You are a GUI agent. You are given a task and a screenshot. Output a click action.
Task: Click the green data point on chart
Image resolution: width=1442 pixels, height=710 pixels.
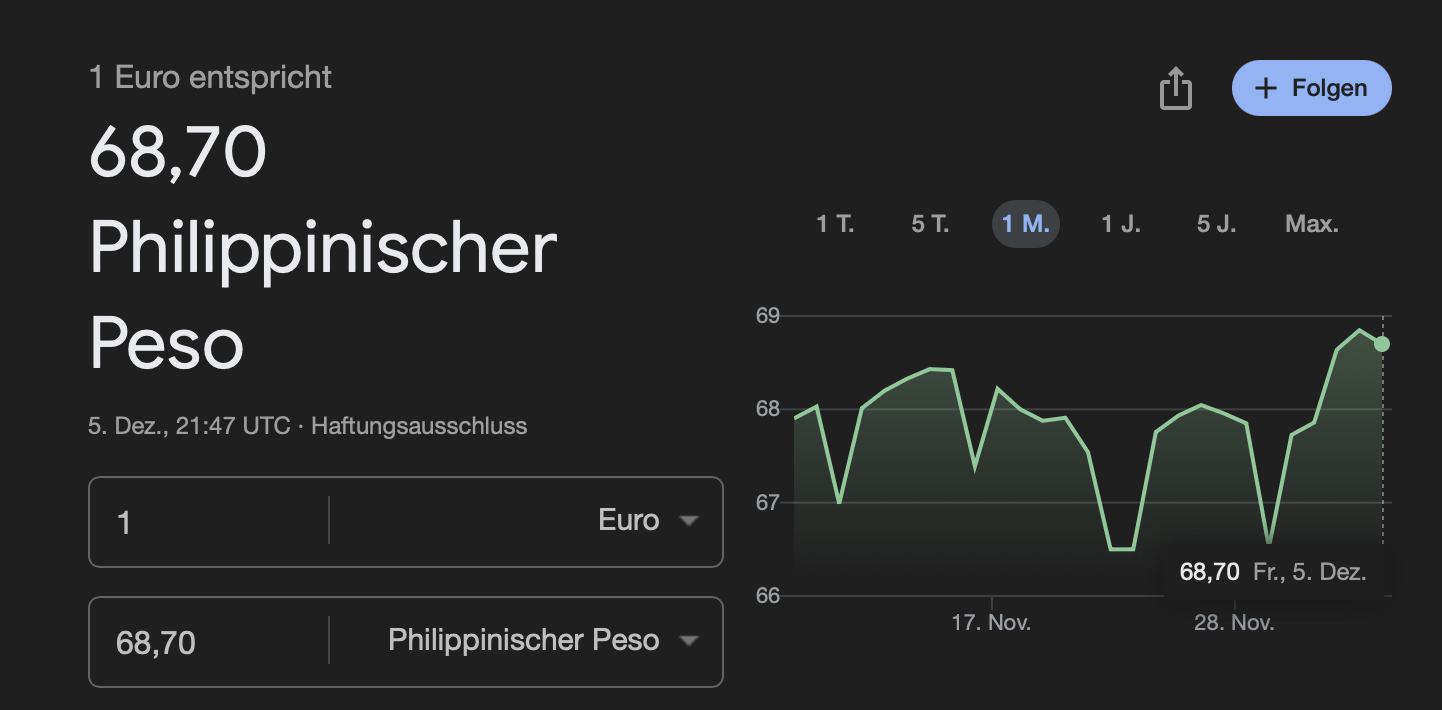click(1382, 344)
